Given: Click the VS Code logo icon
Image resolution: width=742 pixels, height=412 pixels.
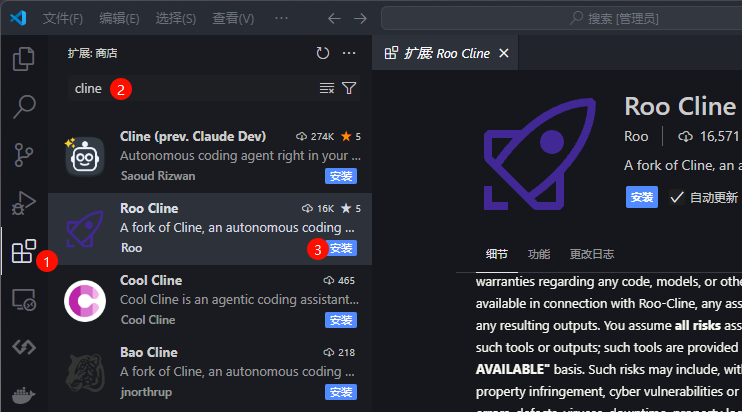Looking at the screenshot, I should coord(18,18).
